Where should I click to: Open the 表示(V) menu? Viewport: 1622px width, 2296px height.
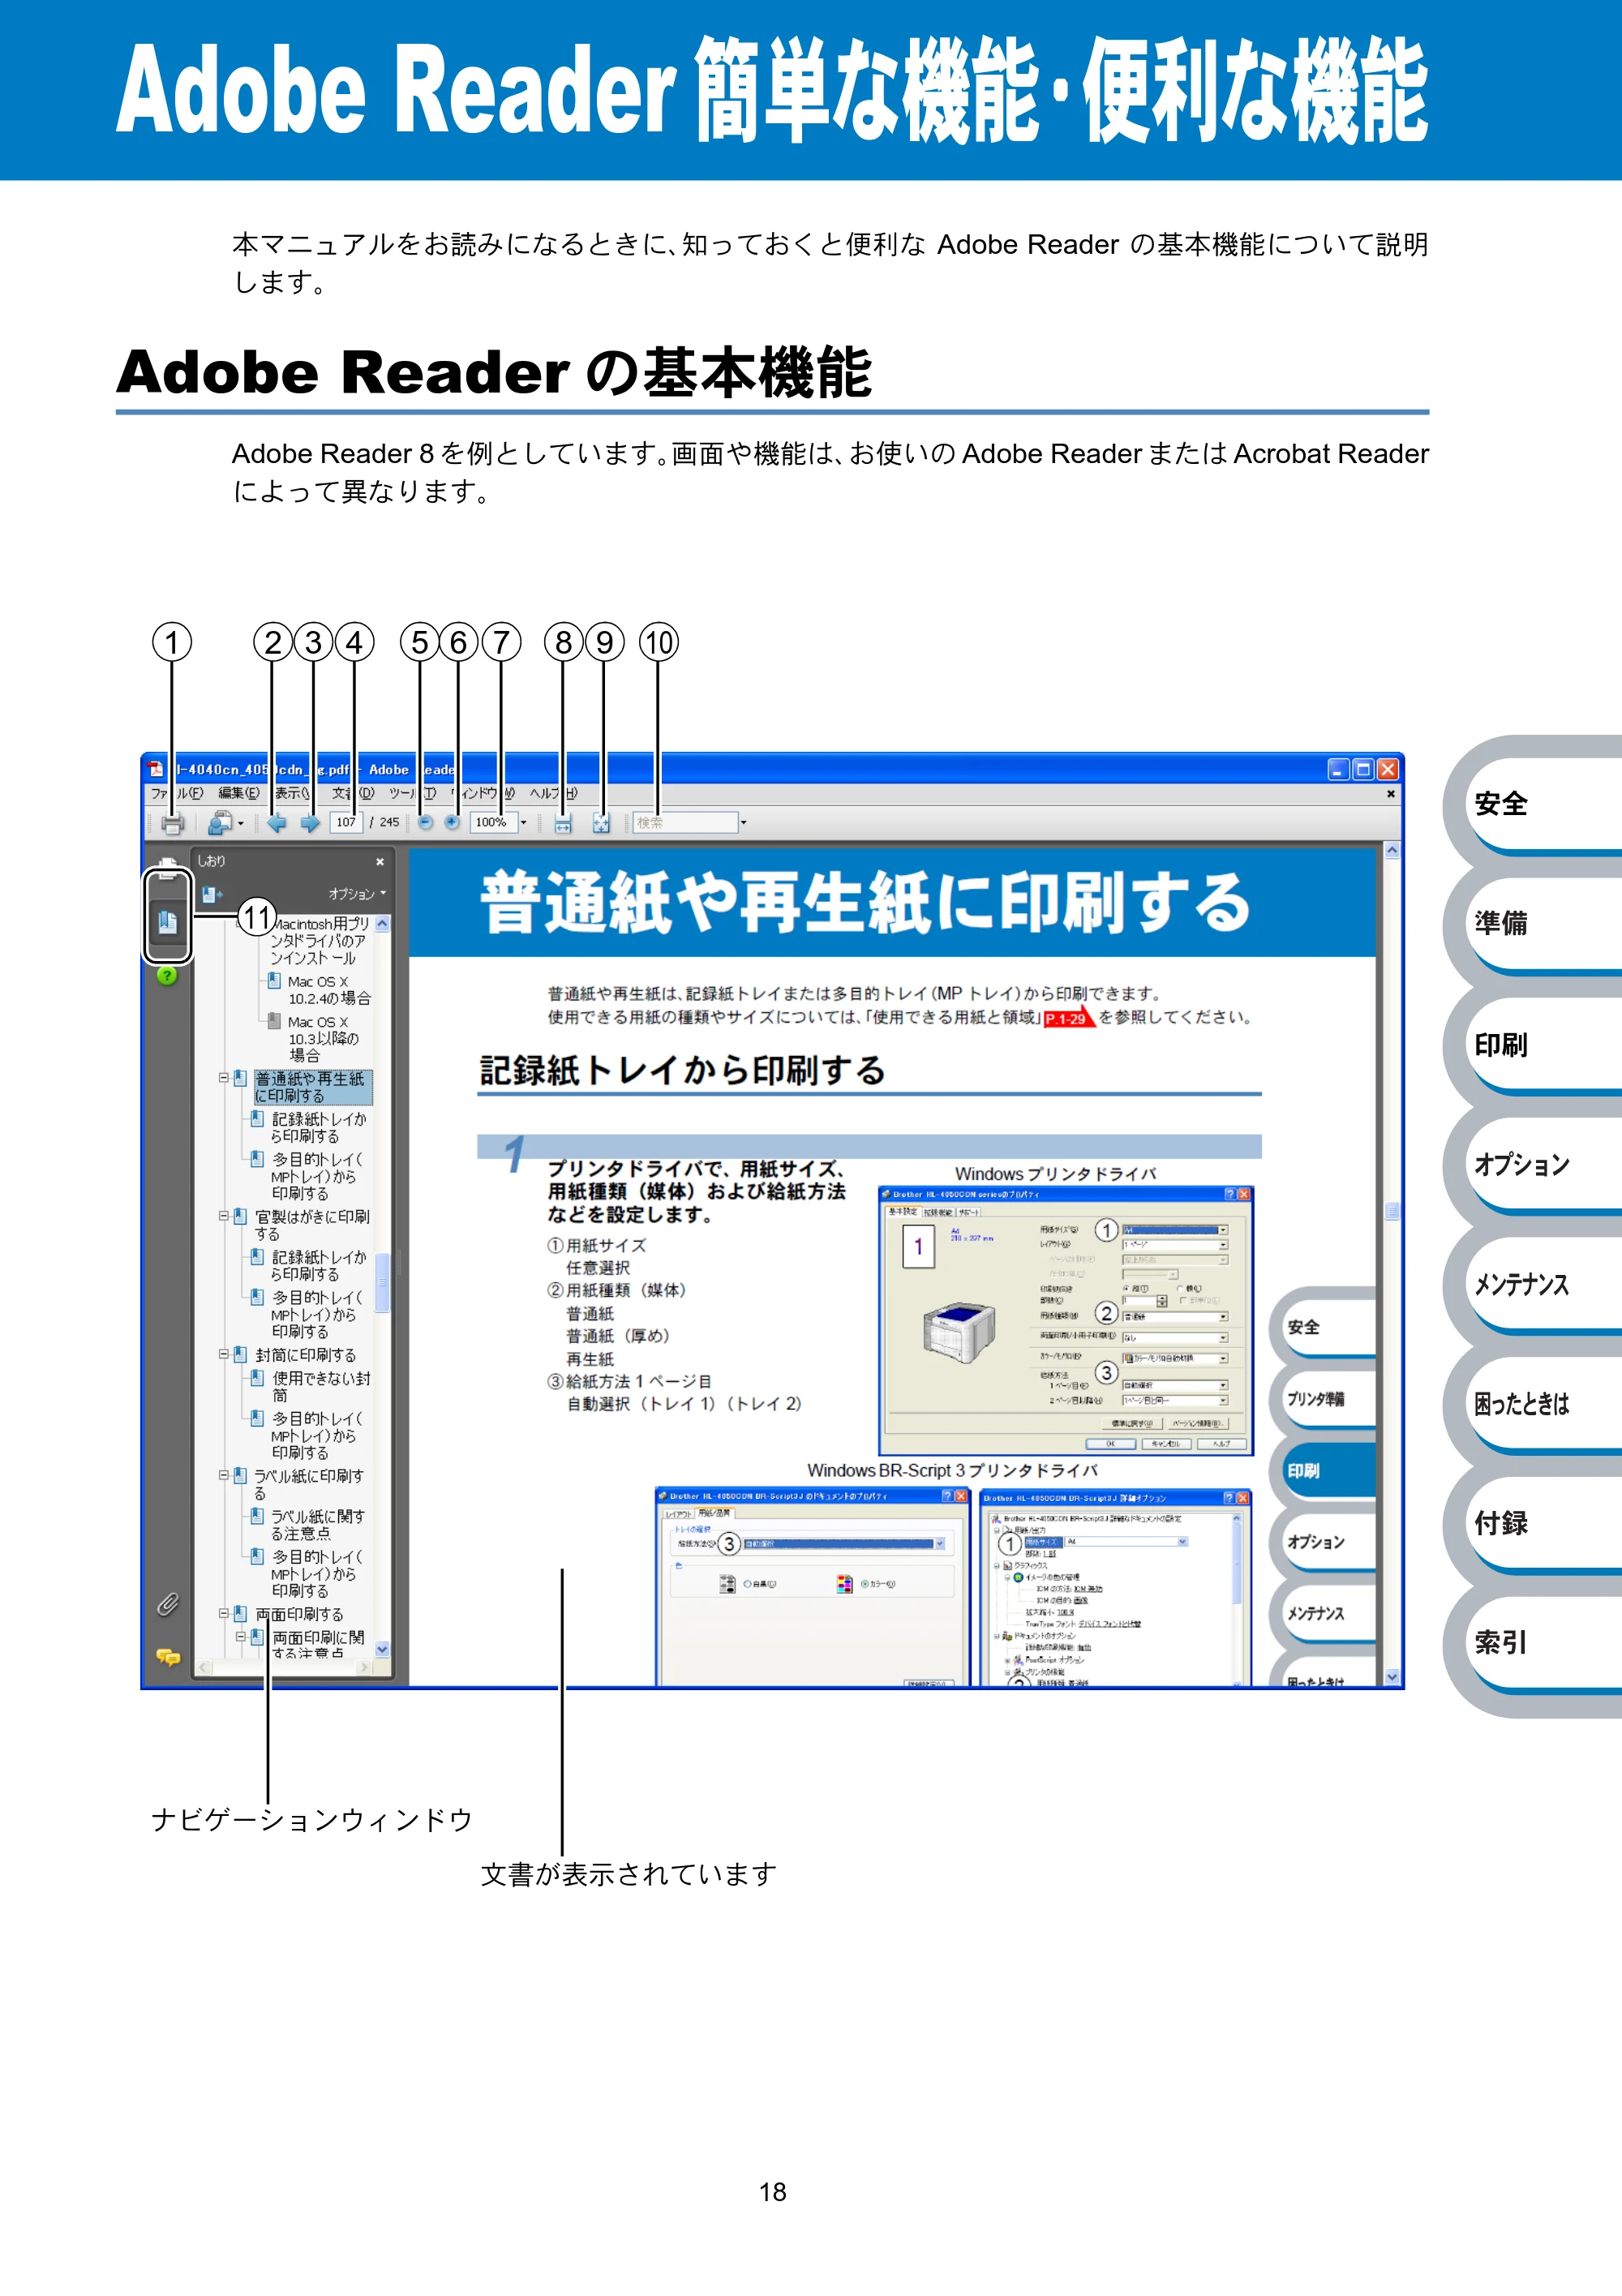(x=293, y=793)
